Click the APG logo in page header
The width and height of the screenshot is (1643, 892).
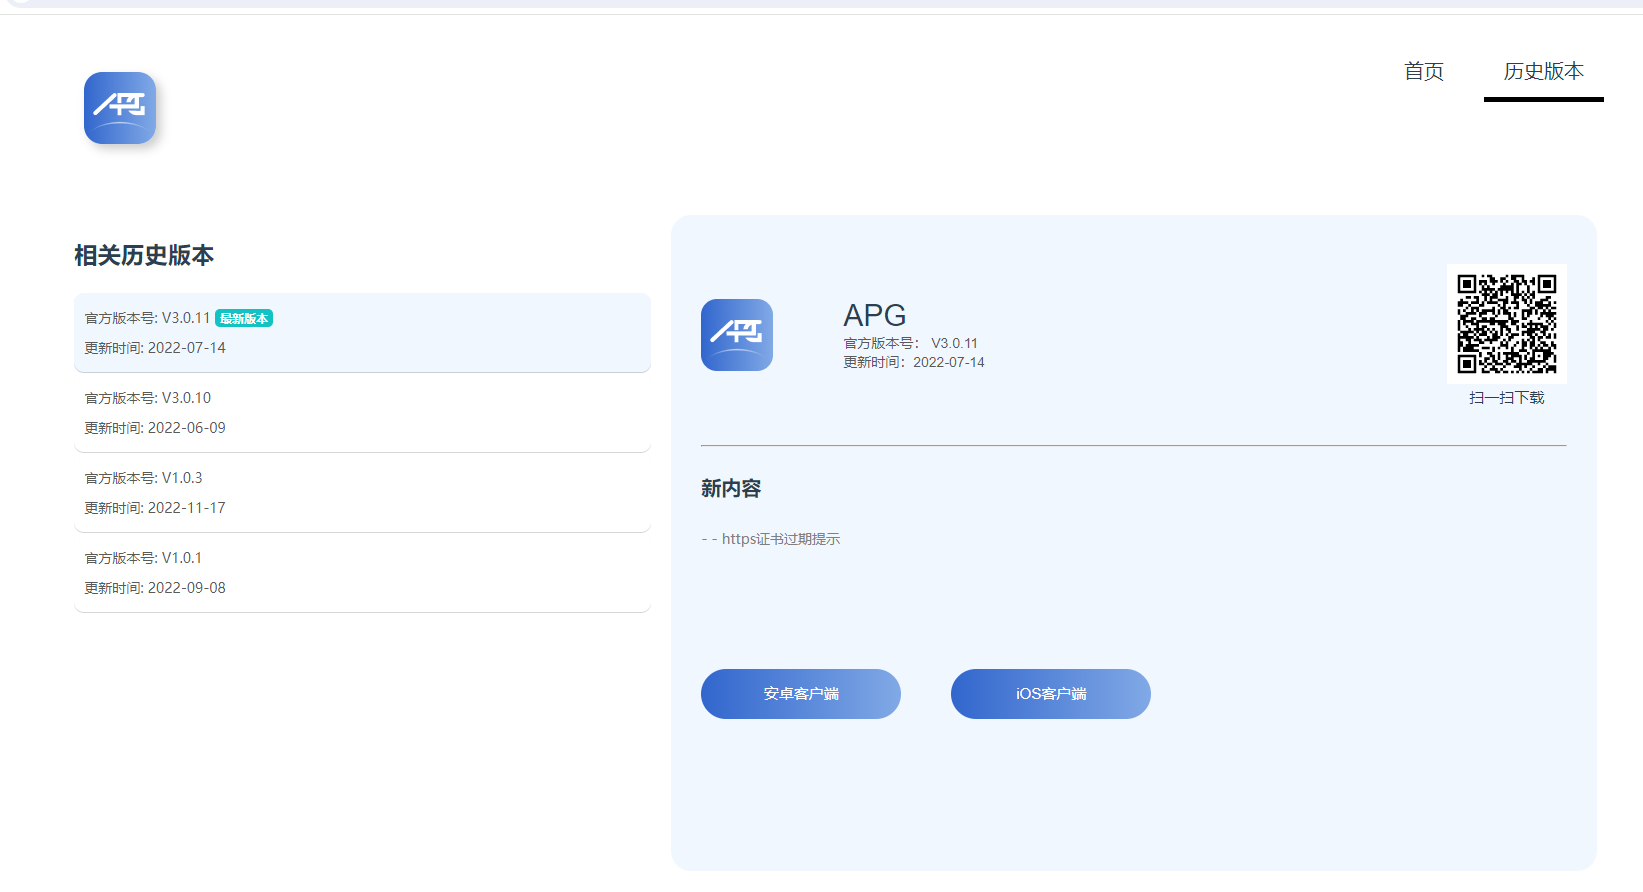coord(120,108)
